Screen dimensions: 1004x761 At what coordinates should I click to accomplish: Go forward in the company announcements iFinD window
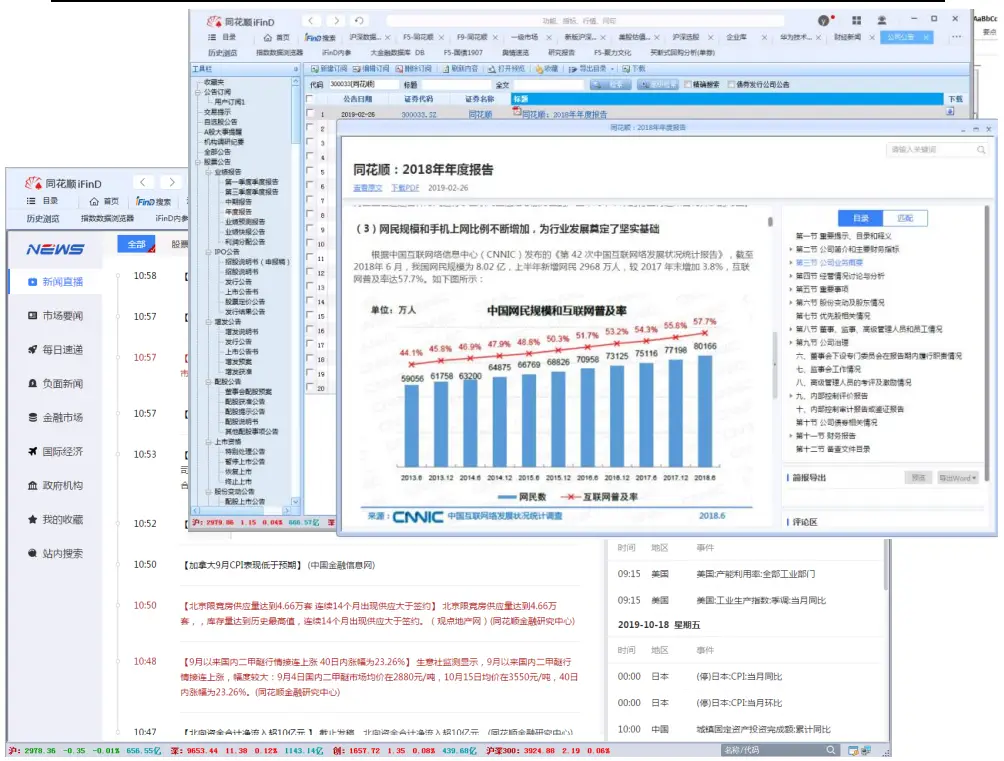click(x=336, y=21)
